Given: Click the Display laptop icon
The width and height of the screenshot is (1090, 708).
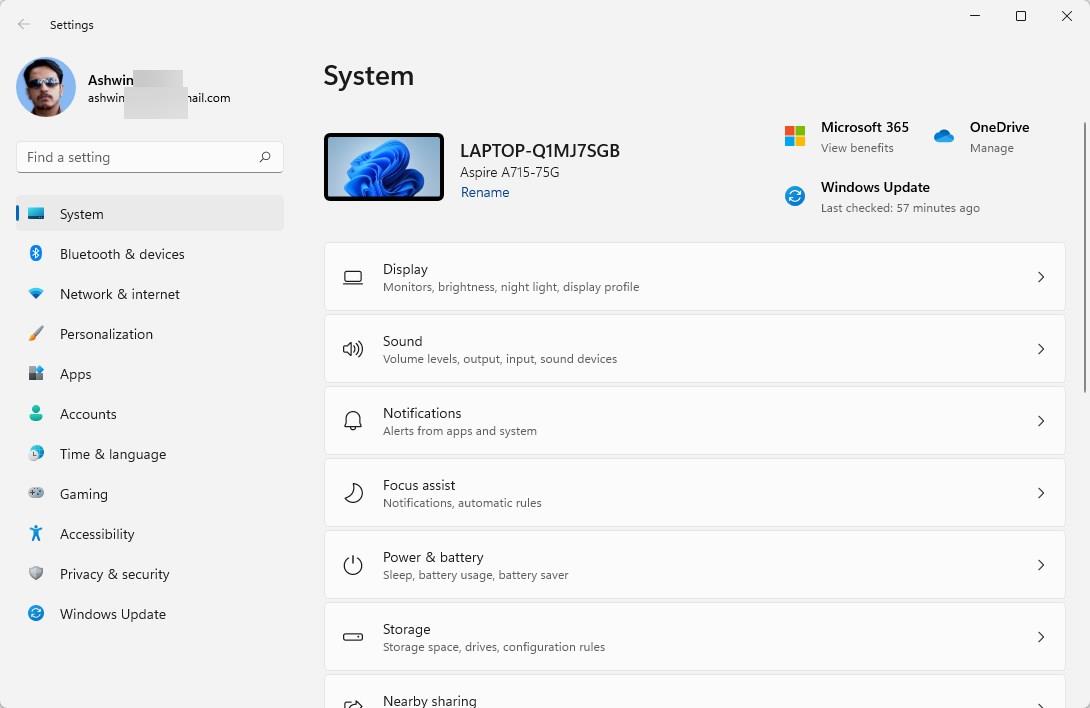Looking at the screenshot, I should point(353,277).
